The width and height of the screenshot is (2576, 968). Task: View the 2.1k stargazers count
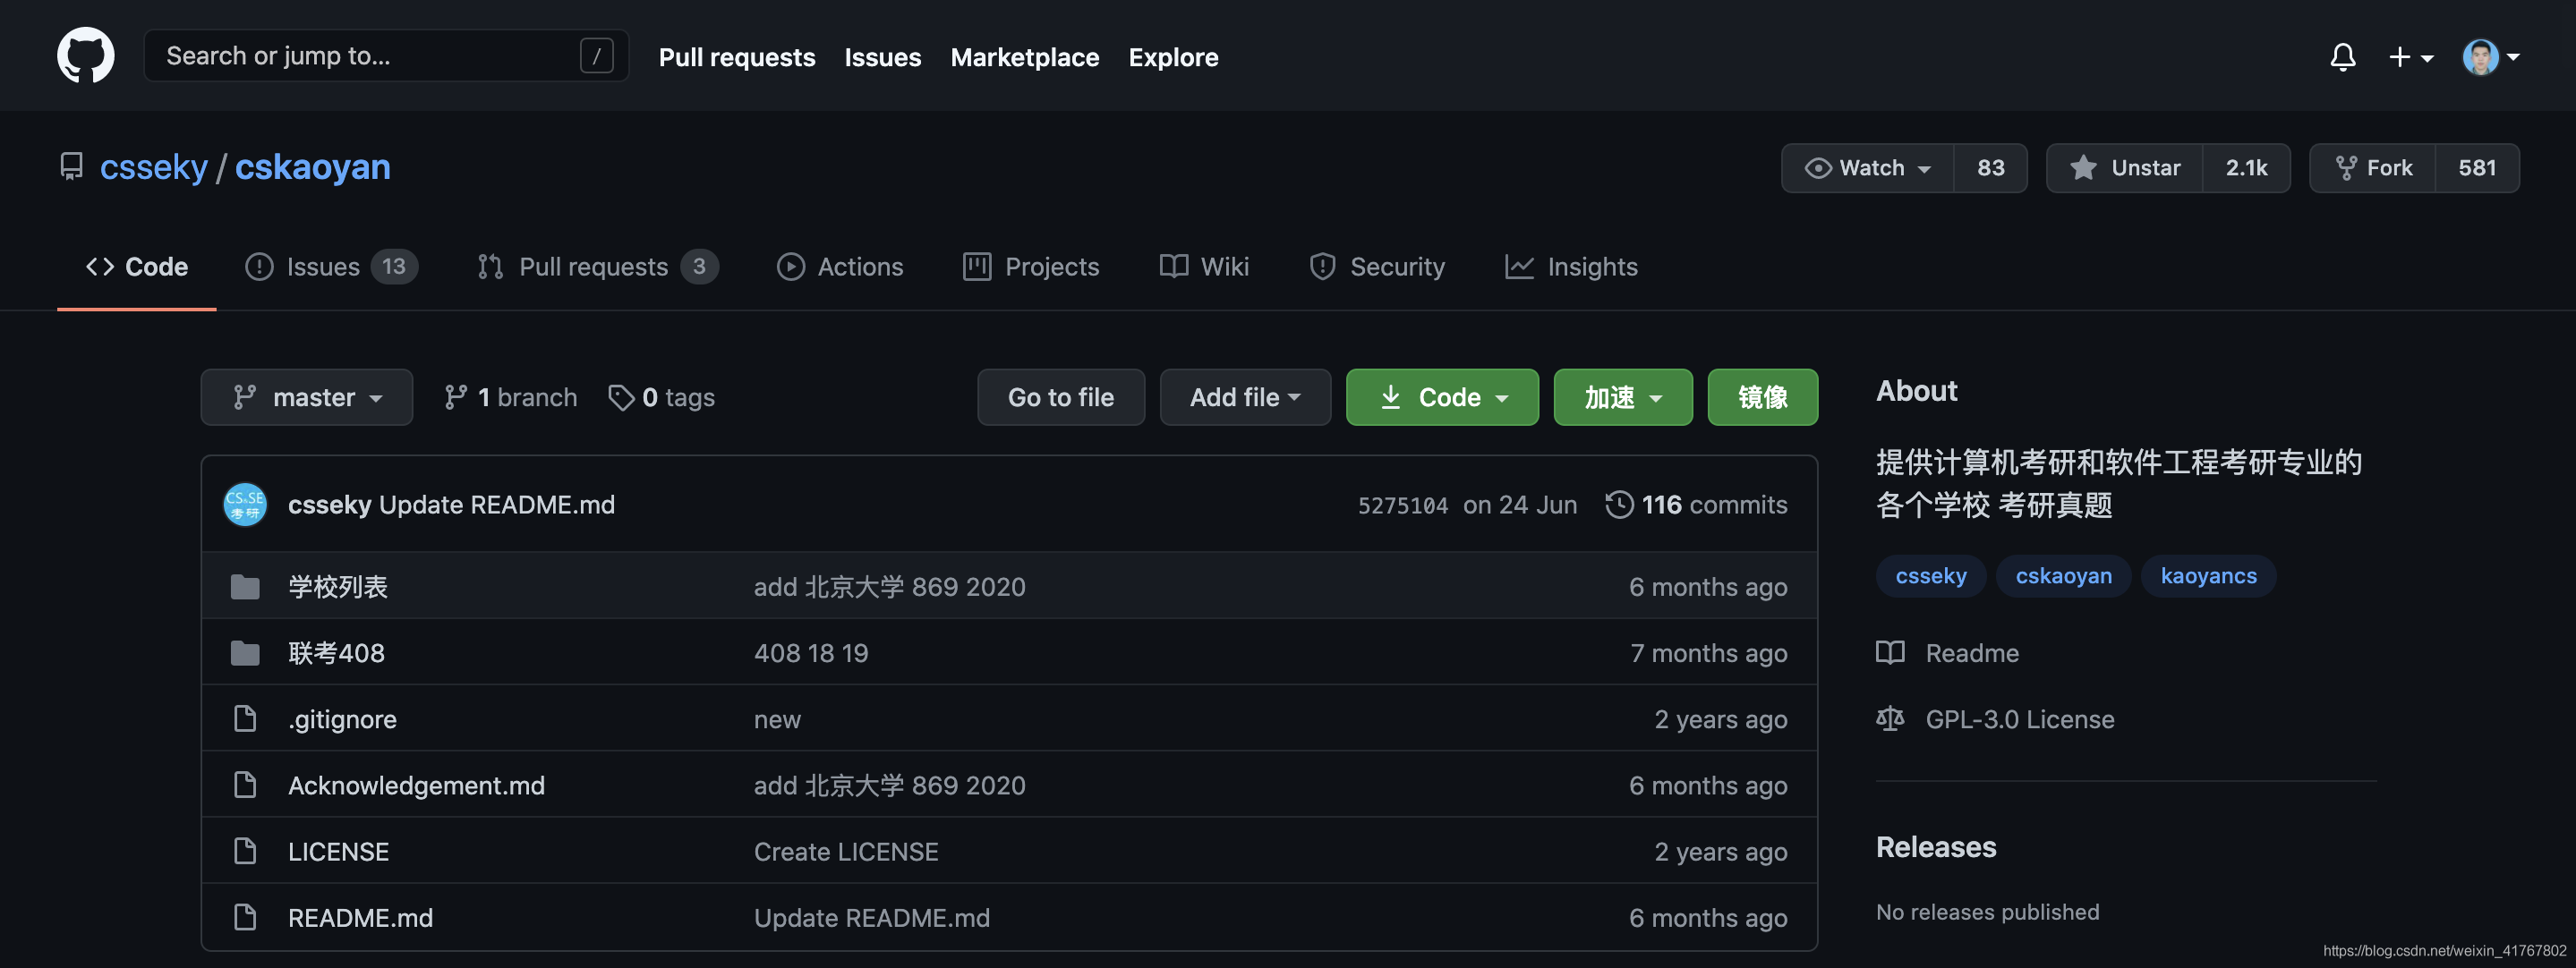coord(2247,168)
